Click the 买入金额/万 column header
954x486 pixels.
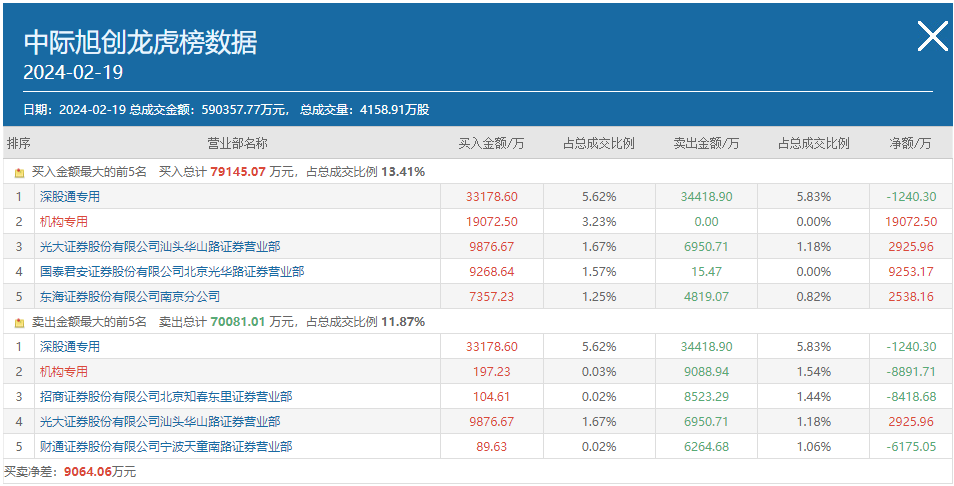[492, 144]
